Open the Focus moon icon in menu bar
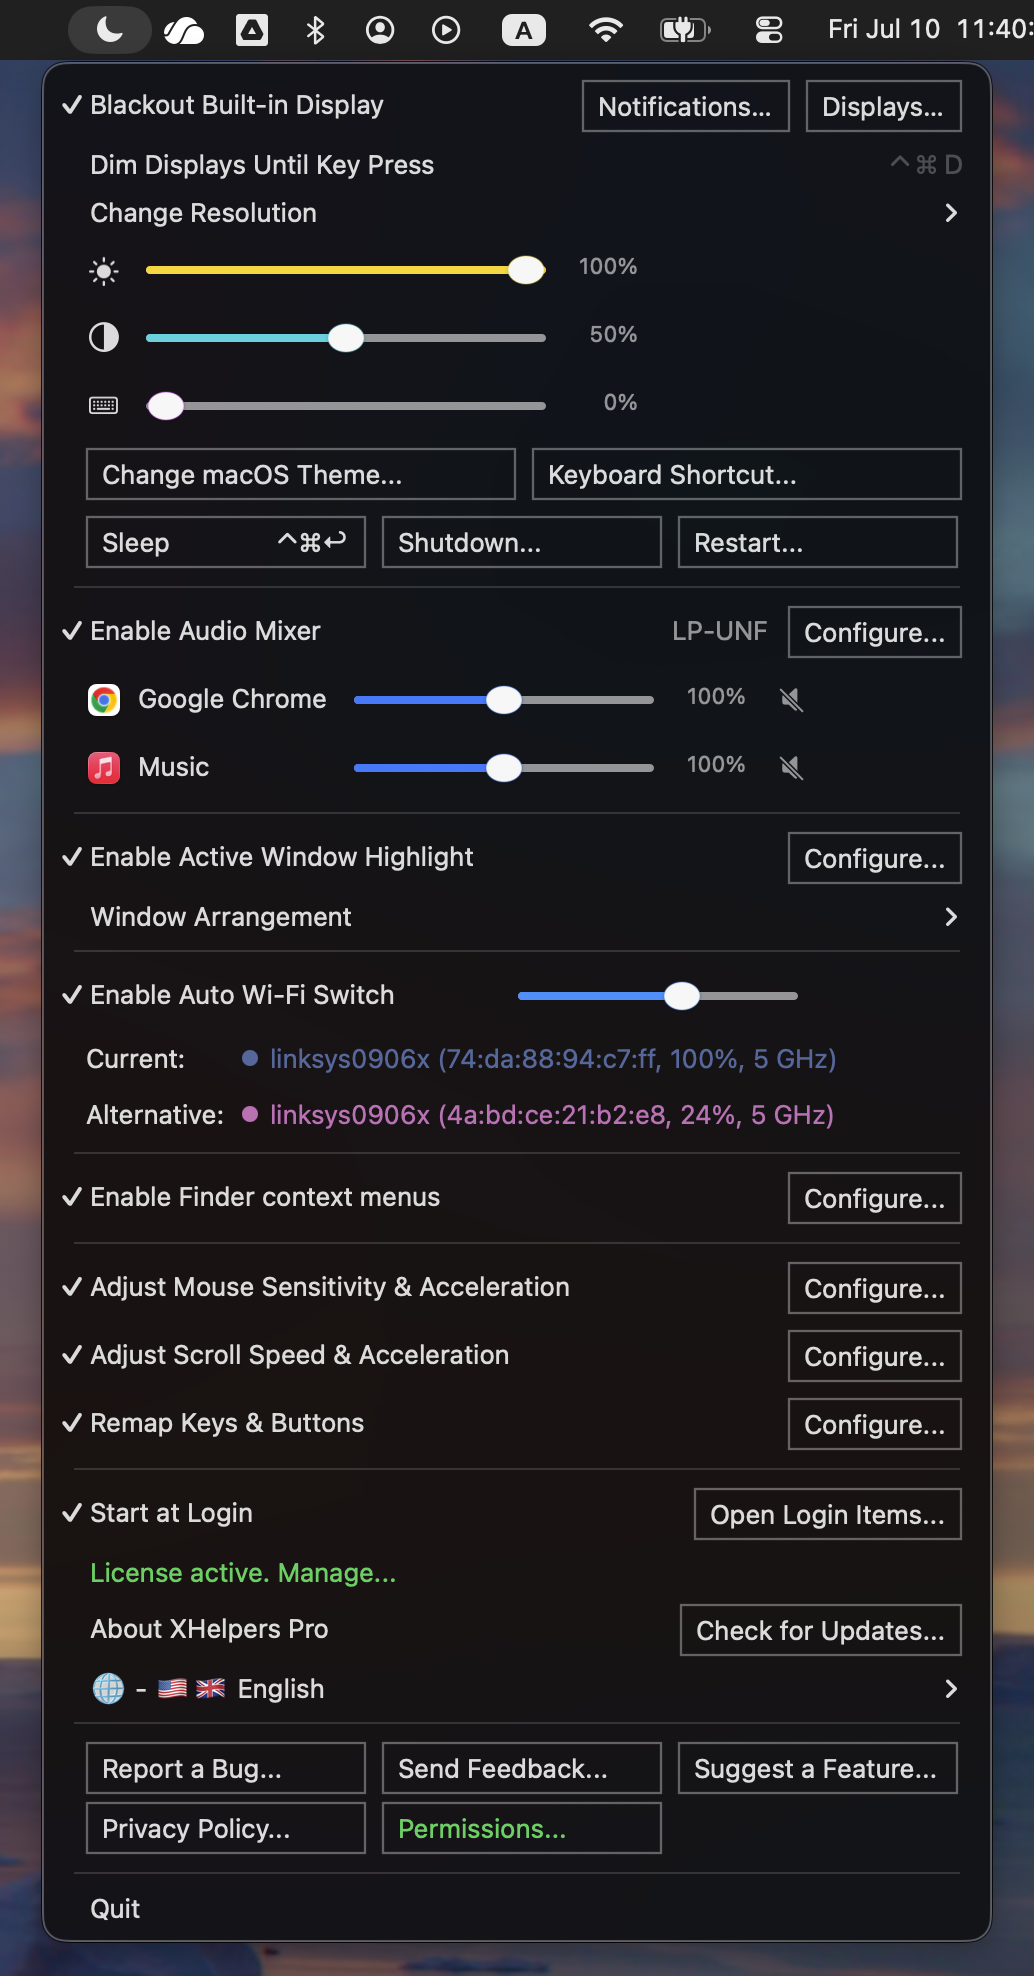1034x1976 pixels. click(x=110, y=30)
